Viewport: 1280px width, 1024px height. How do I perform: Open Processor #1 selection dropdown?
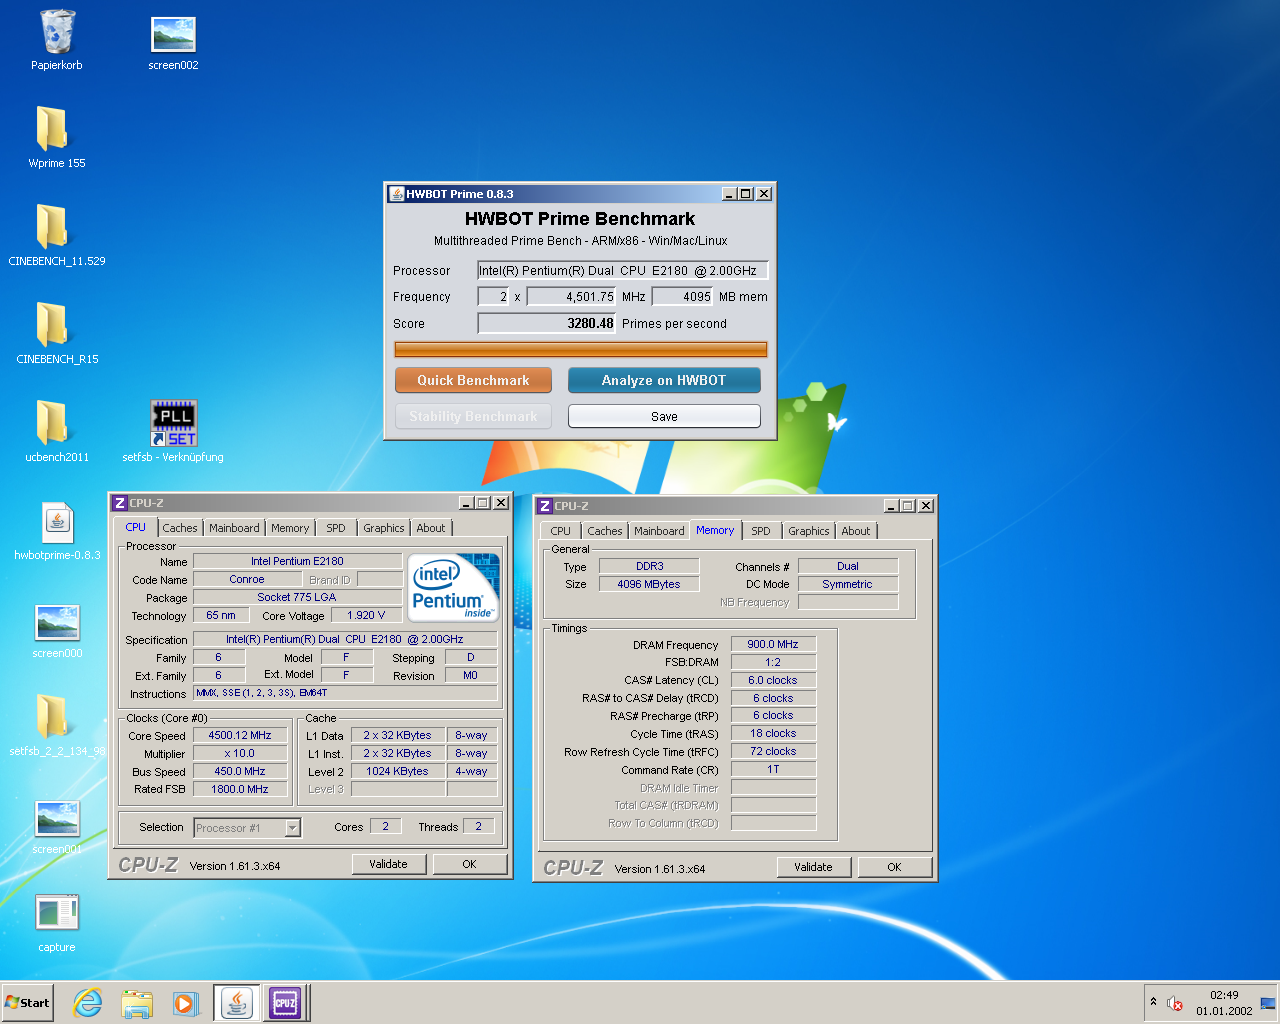point(247,827)
